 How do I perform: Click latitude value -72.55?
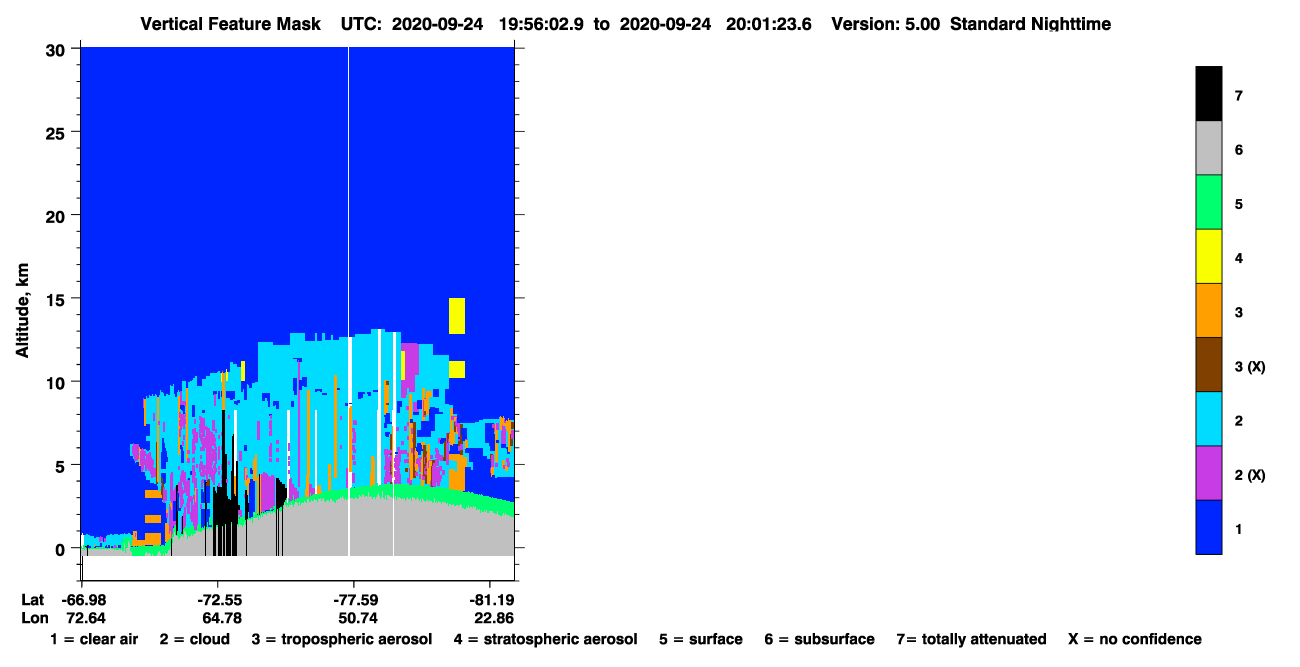(x=220, y=600)
